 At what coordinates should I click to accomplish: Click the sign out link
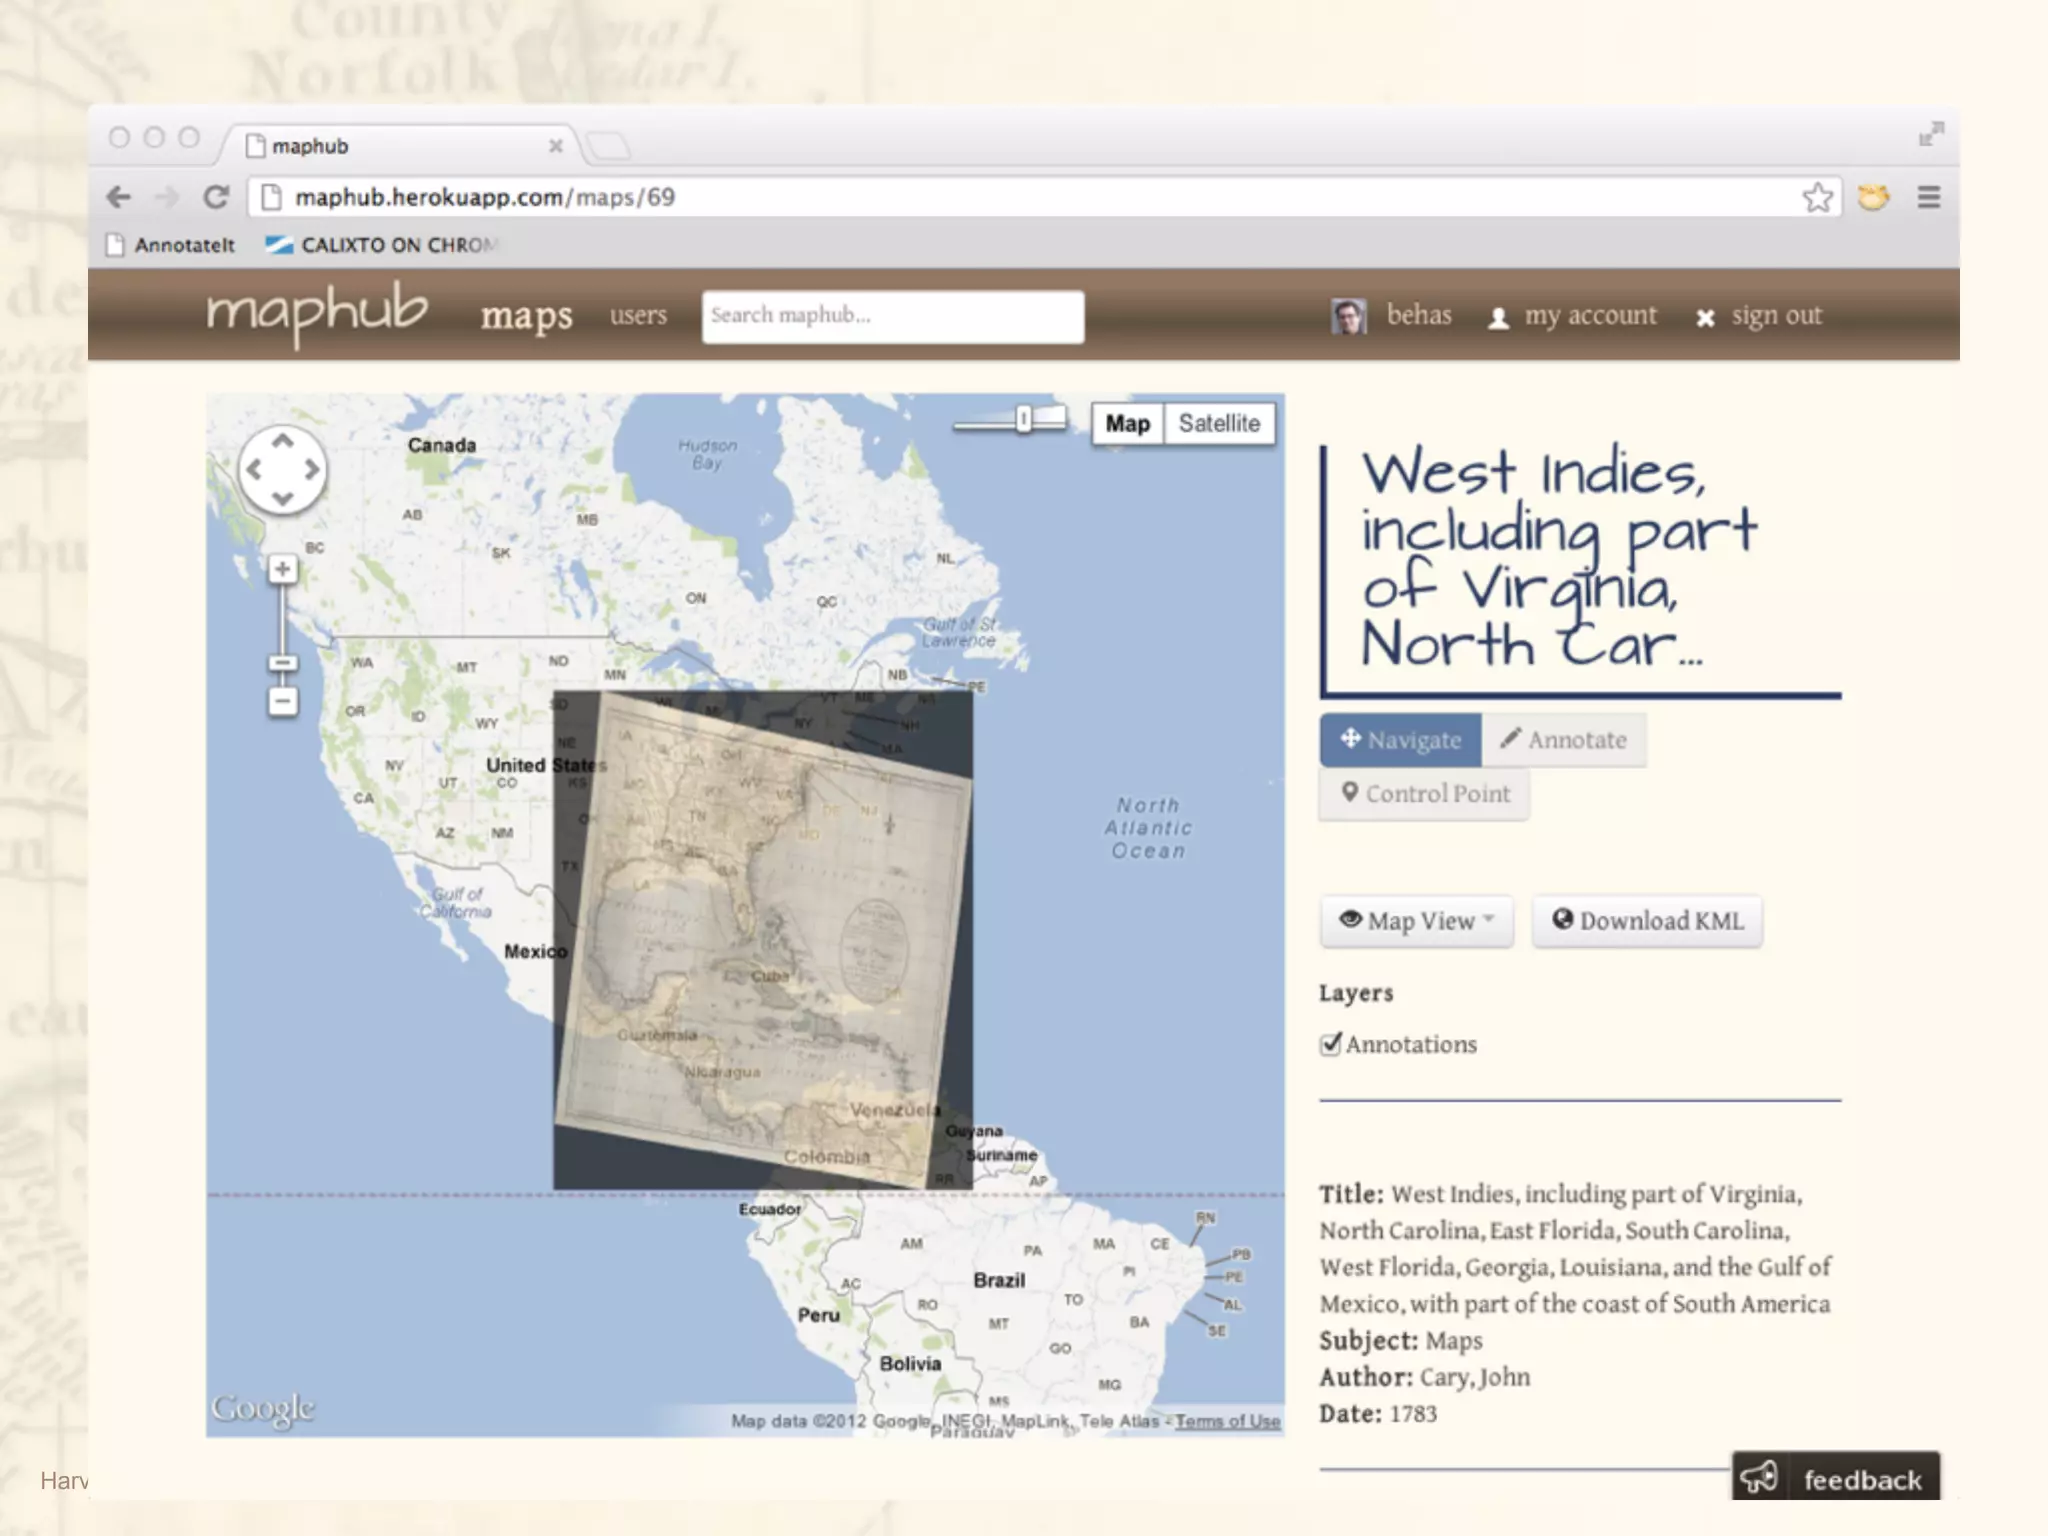coord(1759,316)
